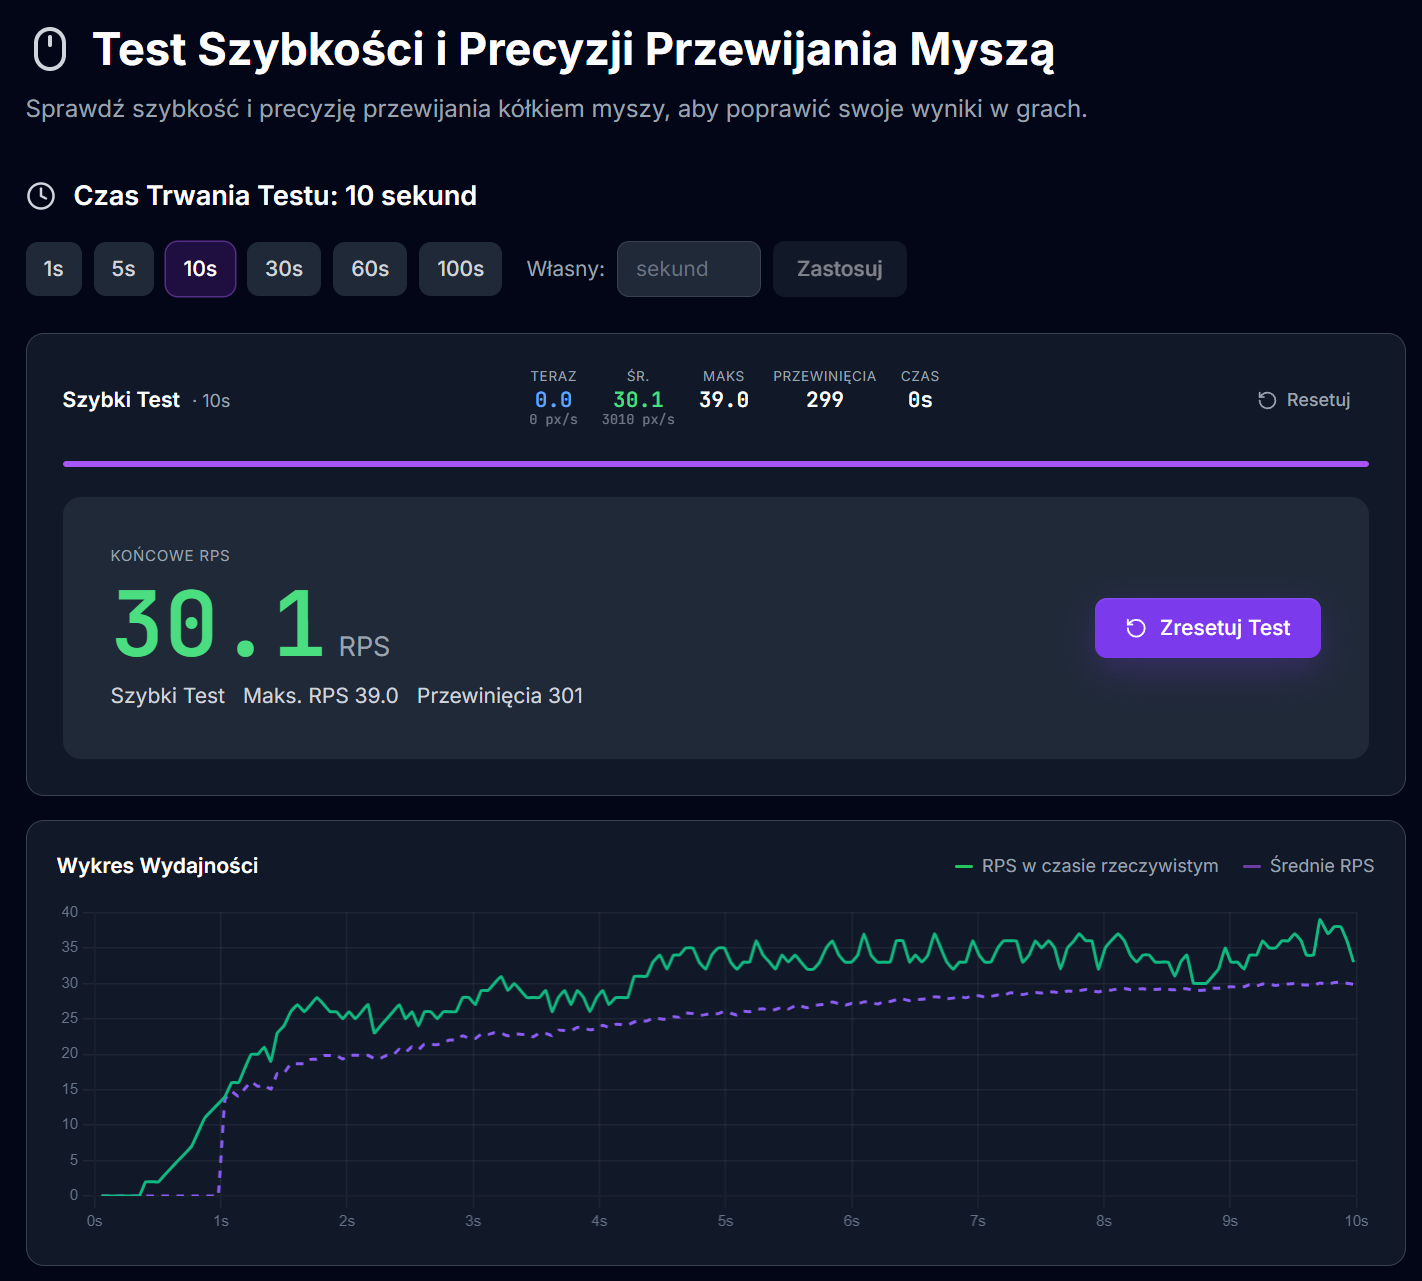This screenshot has width=1422, height=1281.
Task: Select the 5s test duration
Action: (124, 269)
